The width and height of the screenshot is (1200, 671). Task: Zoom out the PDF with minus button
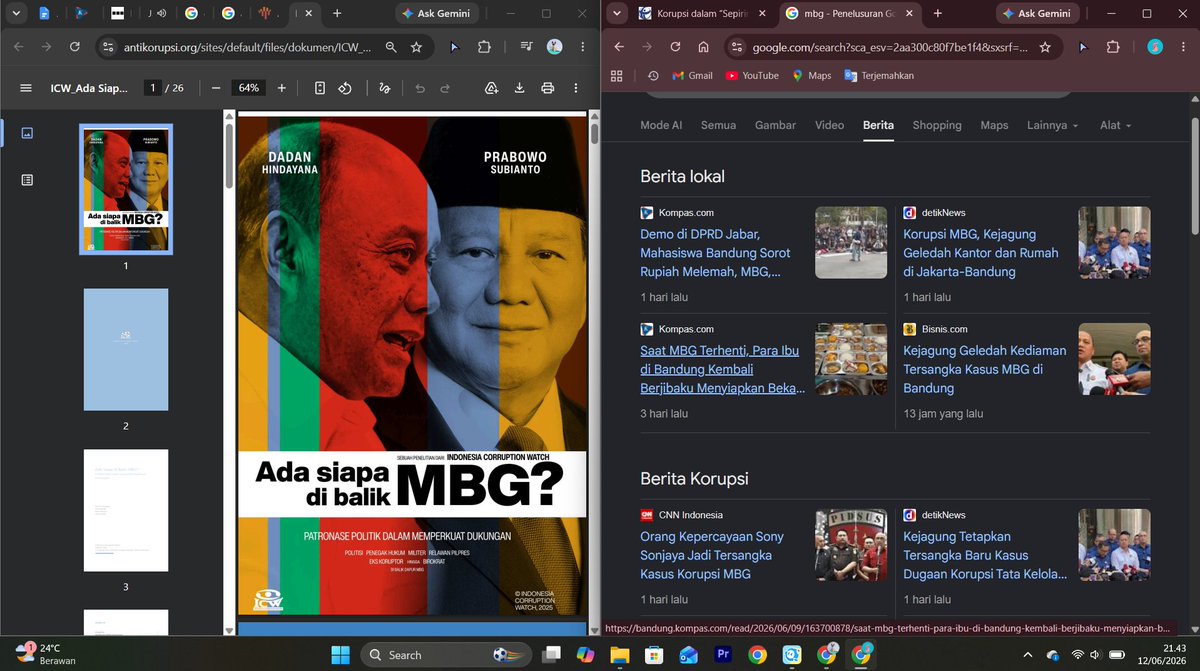coord(216,88)
